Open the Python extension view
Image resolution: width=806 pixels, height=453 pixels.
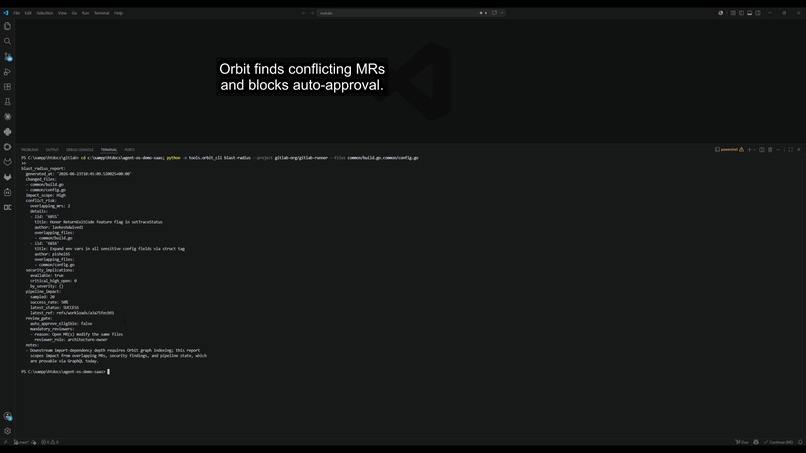coord(7,132)
